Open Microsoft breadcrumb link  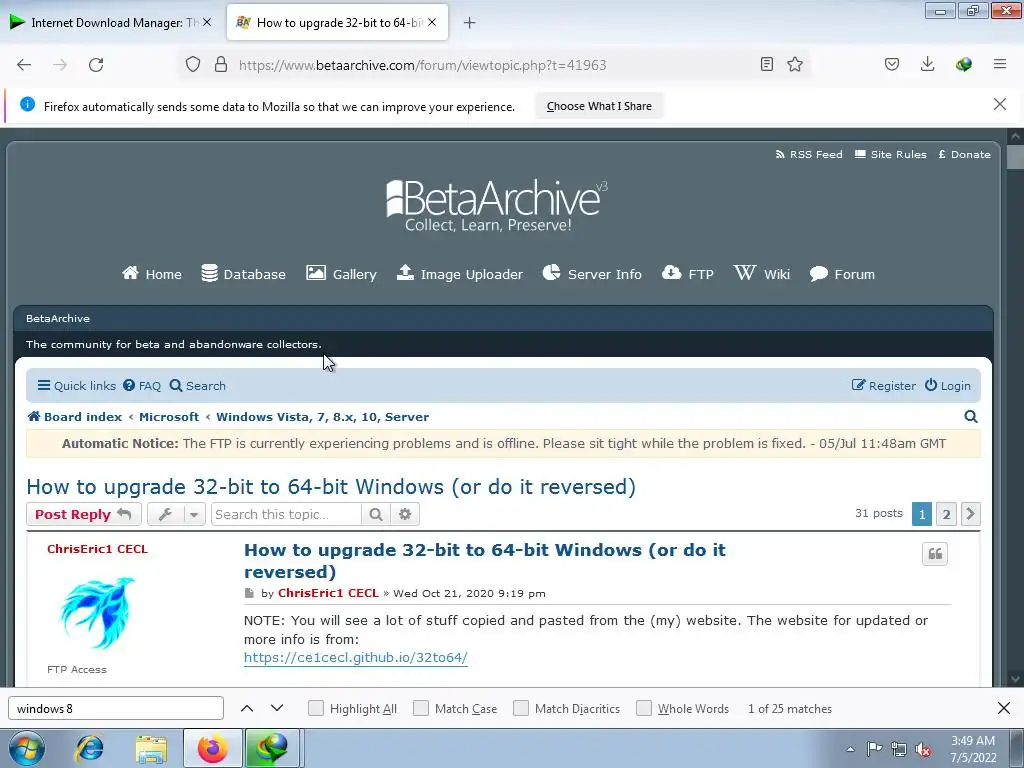click(x=168, y=417)
